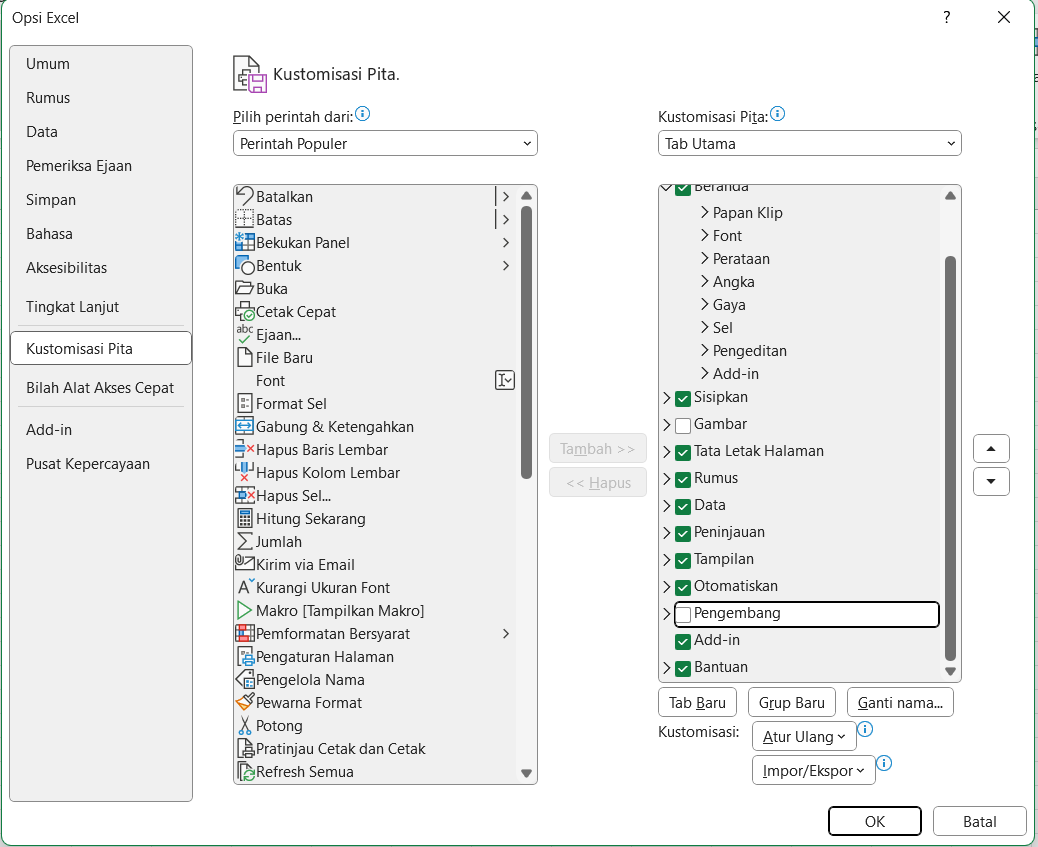Select the Cetak Cepat printer icon
The height and width of the screenshot is (847, 1038).
245,311
